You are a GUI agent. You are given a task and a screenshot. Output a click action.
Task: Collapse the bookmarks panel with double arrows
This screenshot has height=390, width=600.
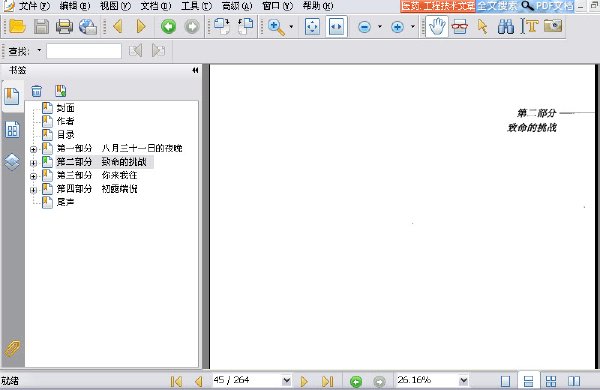point(195,70)
